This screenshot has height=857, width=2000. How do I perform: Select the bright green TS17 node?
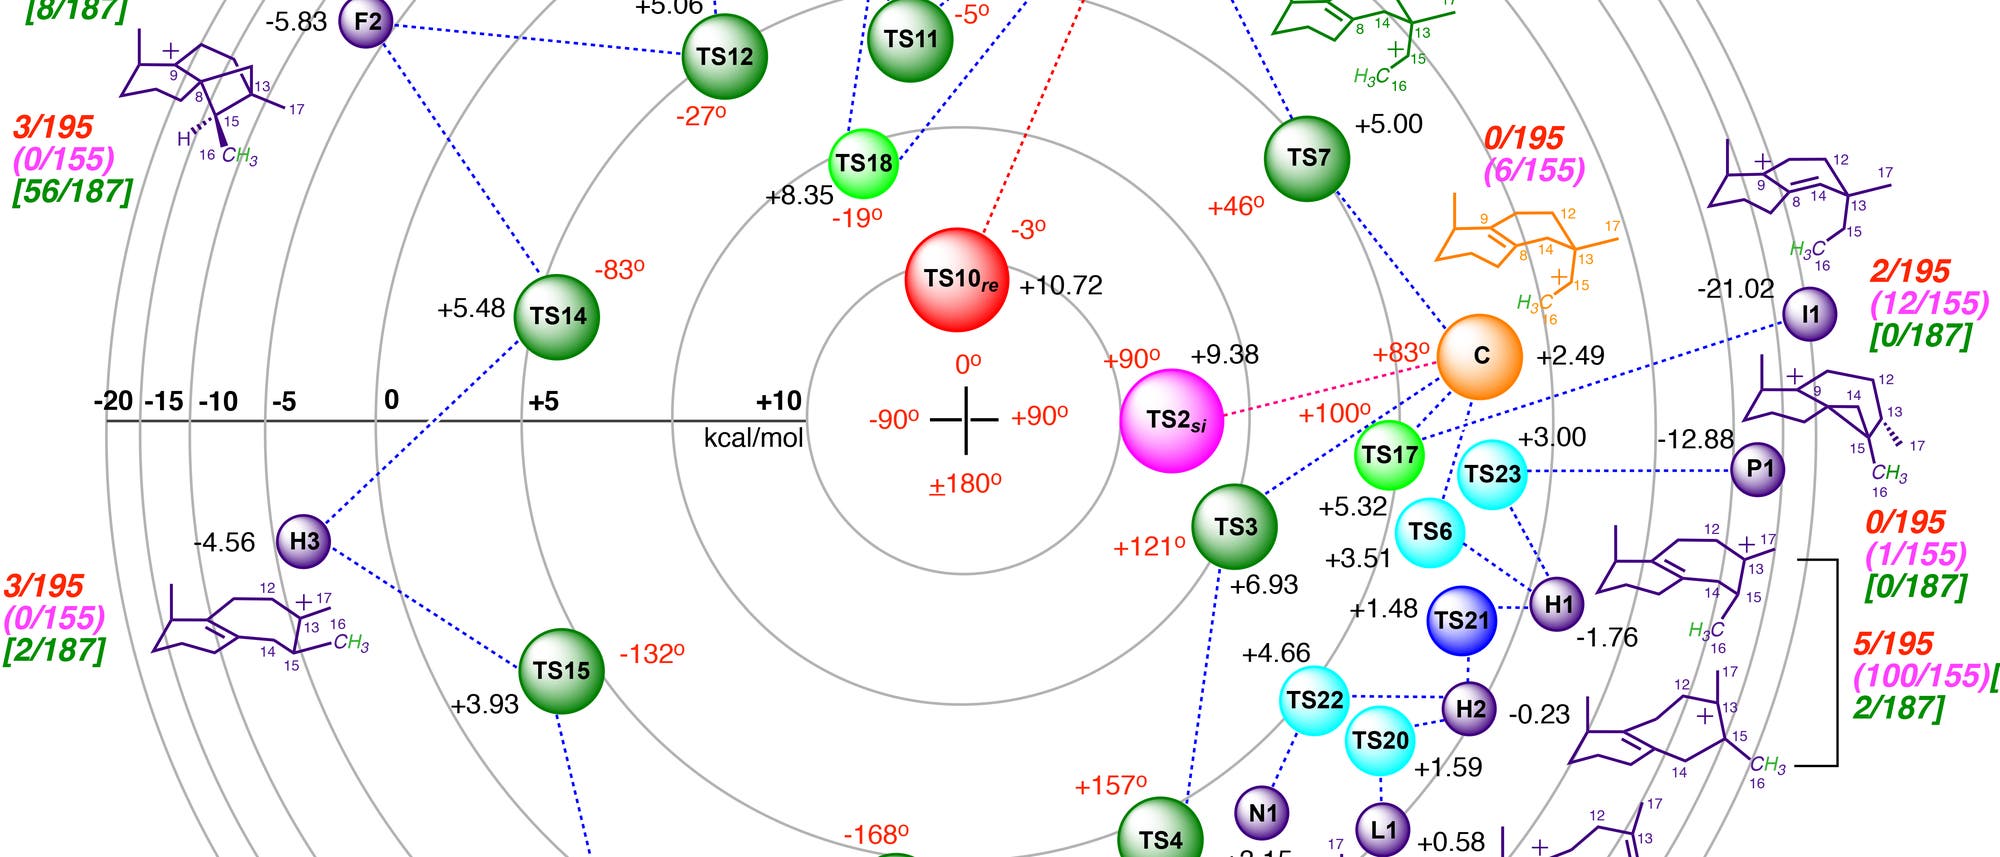pos(1390,455)
